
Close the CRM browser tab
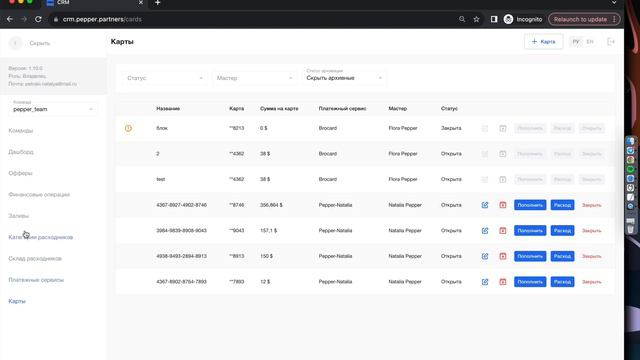pos(140,3)
